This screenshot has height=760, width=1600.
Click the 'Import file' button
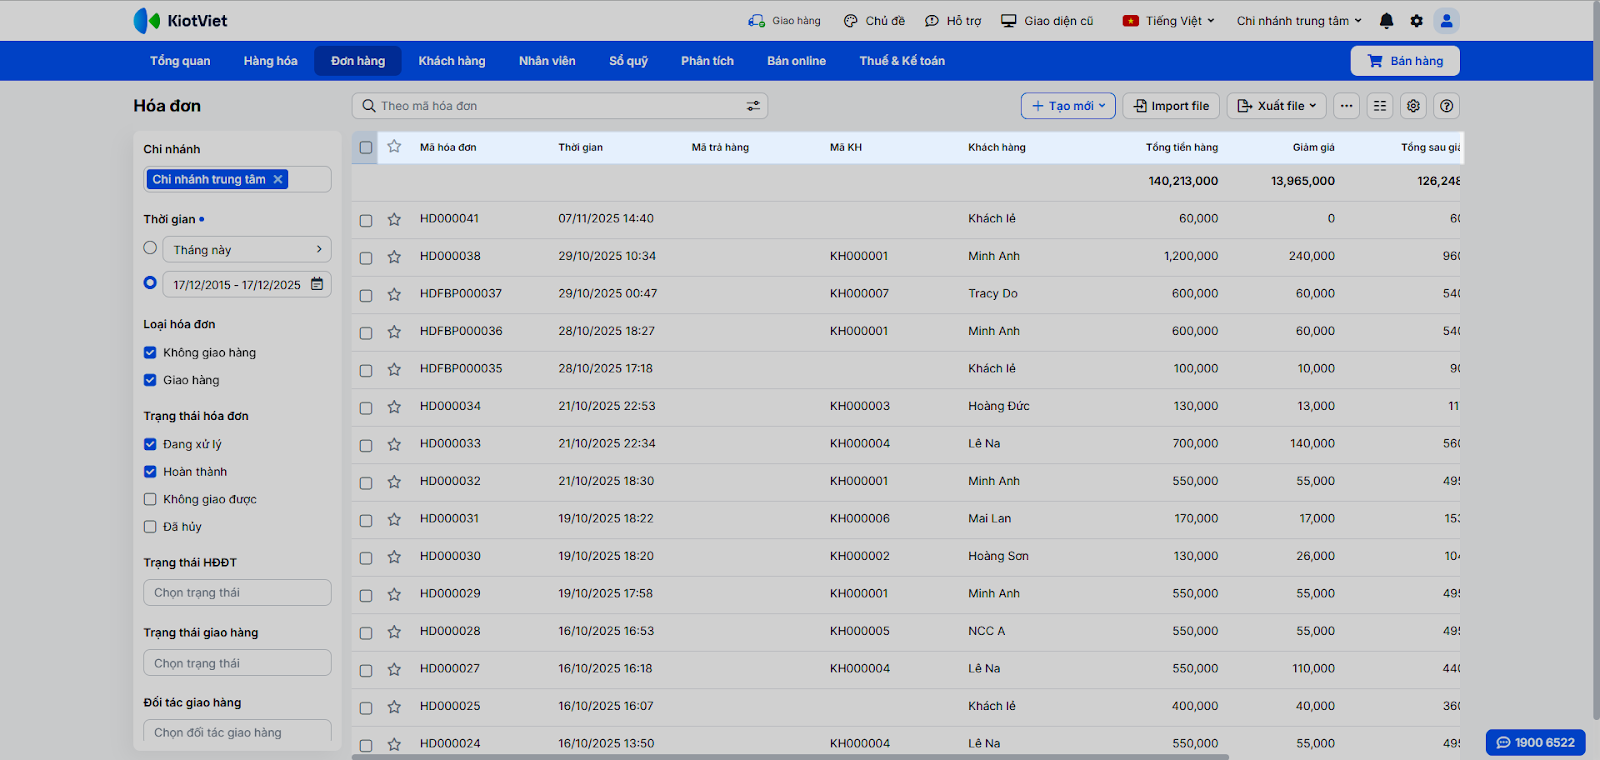coord(1171,106)
